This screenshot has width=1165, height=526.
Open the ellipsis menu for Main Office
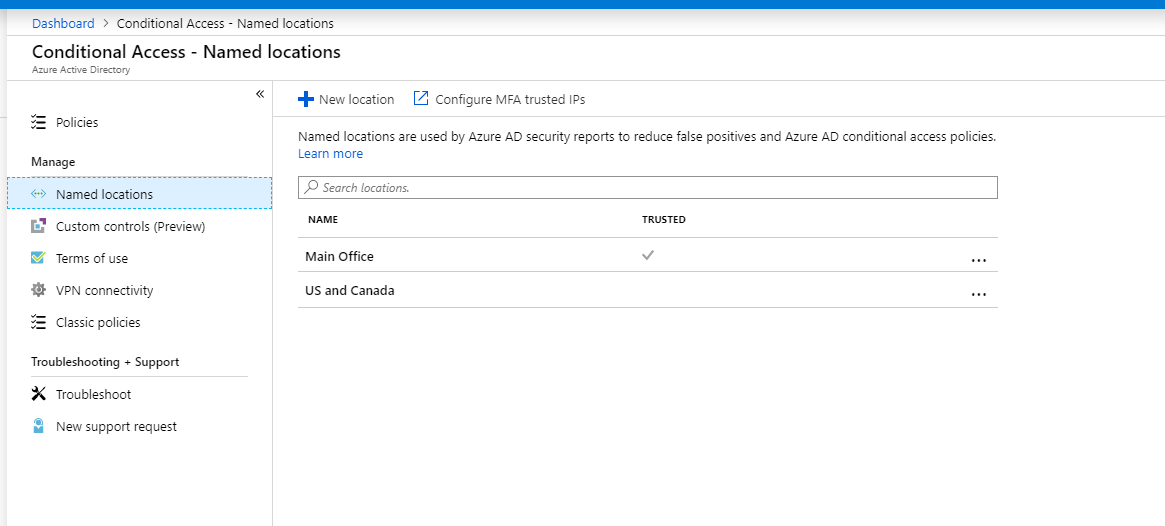click(979, 261)
